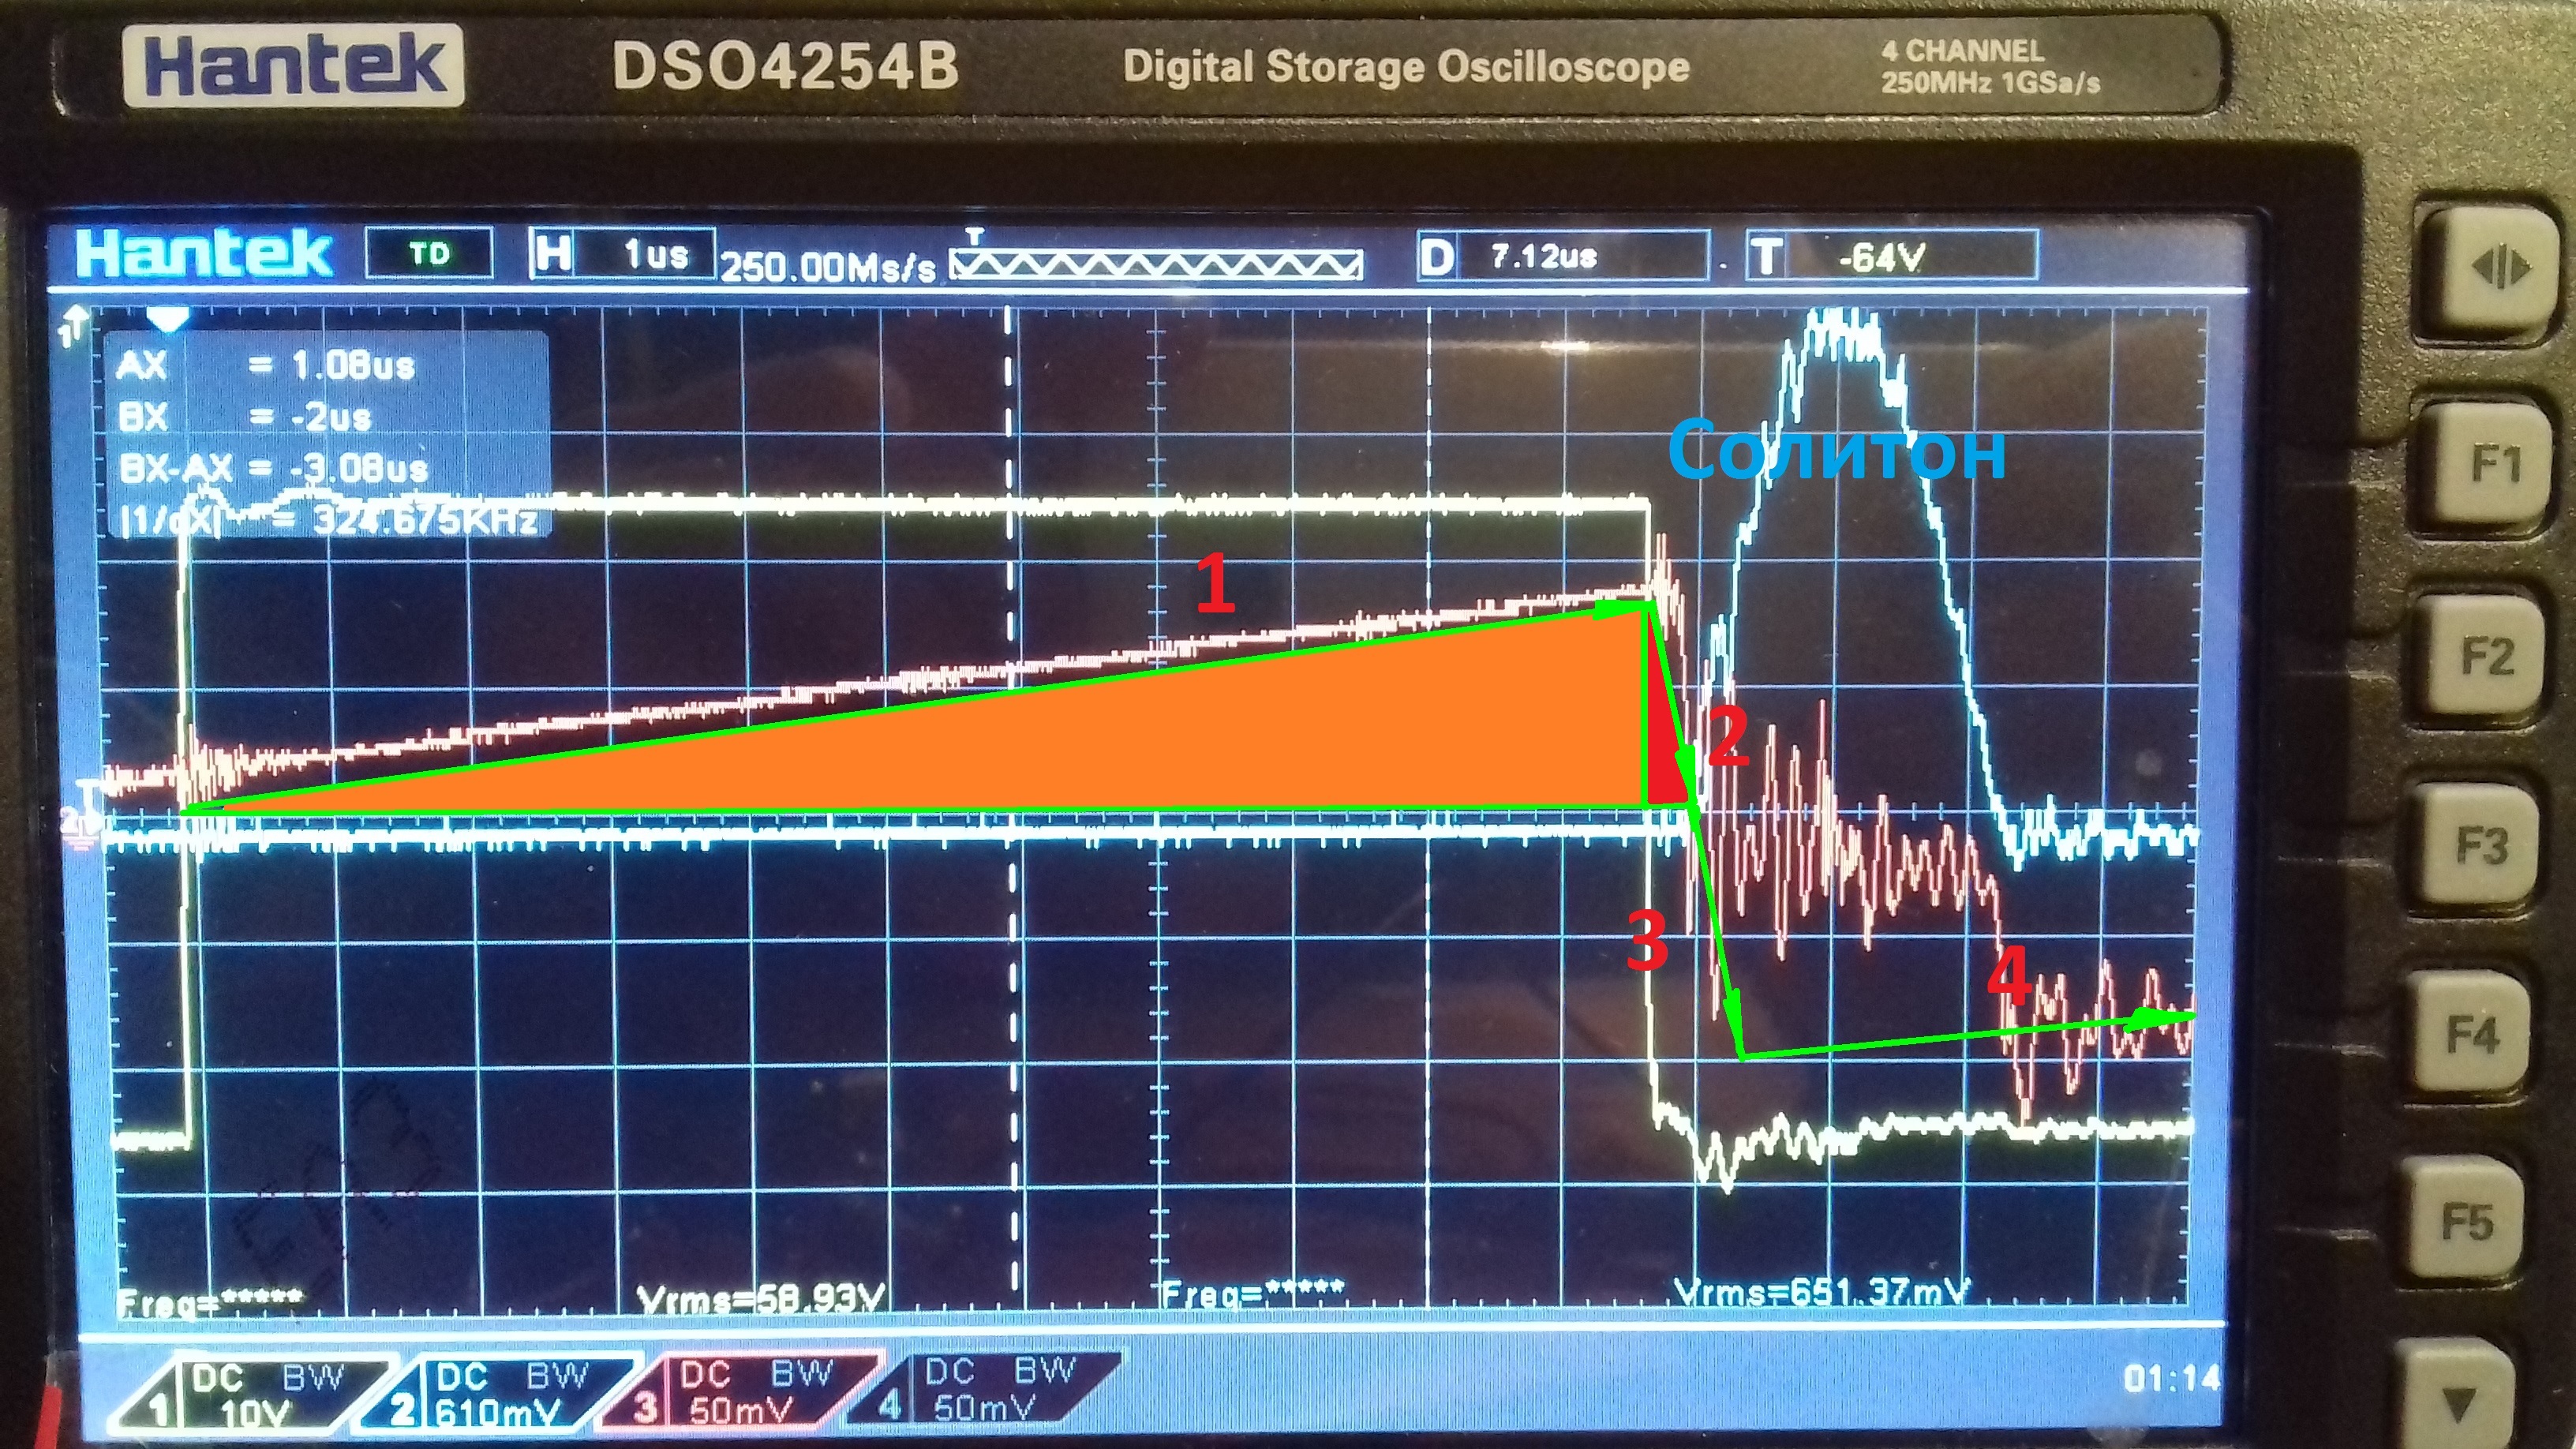The image size is (2576, 1449).
Task: Select channel 3 DC 50mV indicator
Action: click(740, 1392)
